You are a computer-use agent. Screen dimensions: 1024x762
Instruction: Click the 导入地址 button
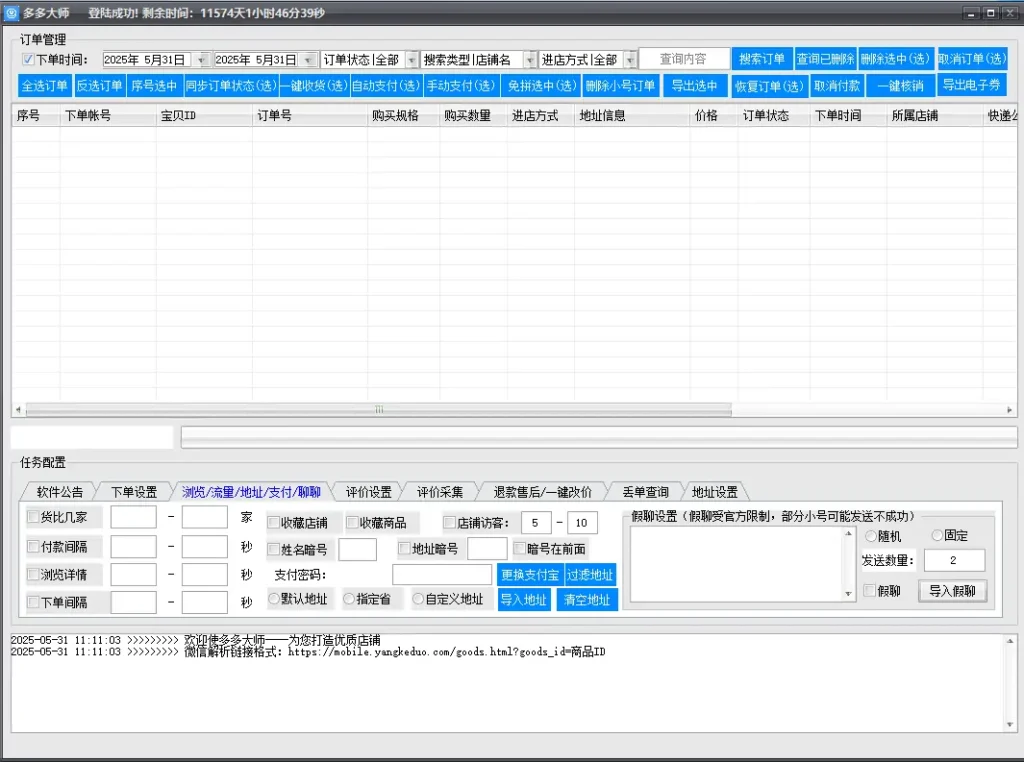tap(524, 599)
